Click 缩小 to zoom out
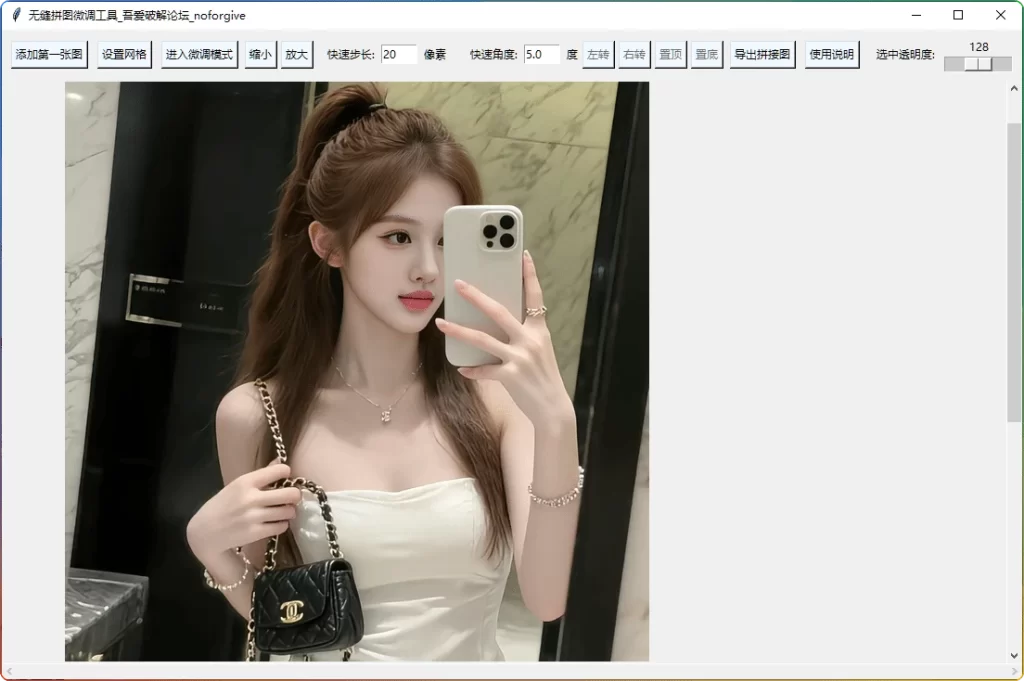 click(x=260, y=55)
